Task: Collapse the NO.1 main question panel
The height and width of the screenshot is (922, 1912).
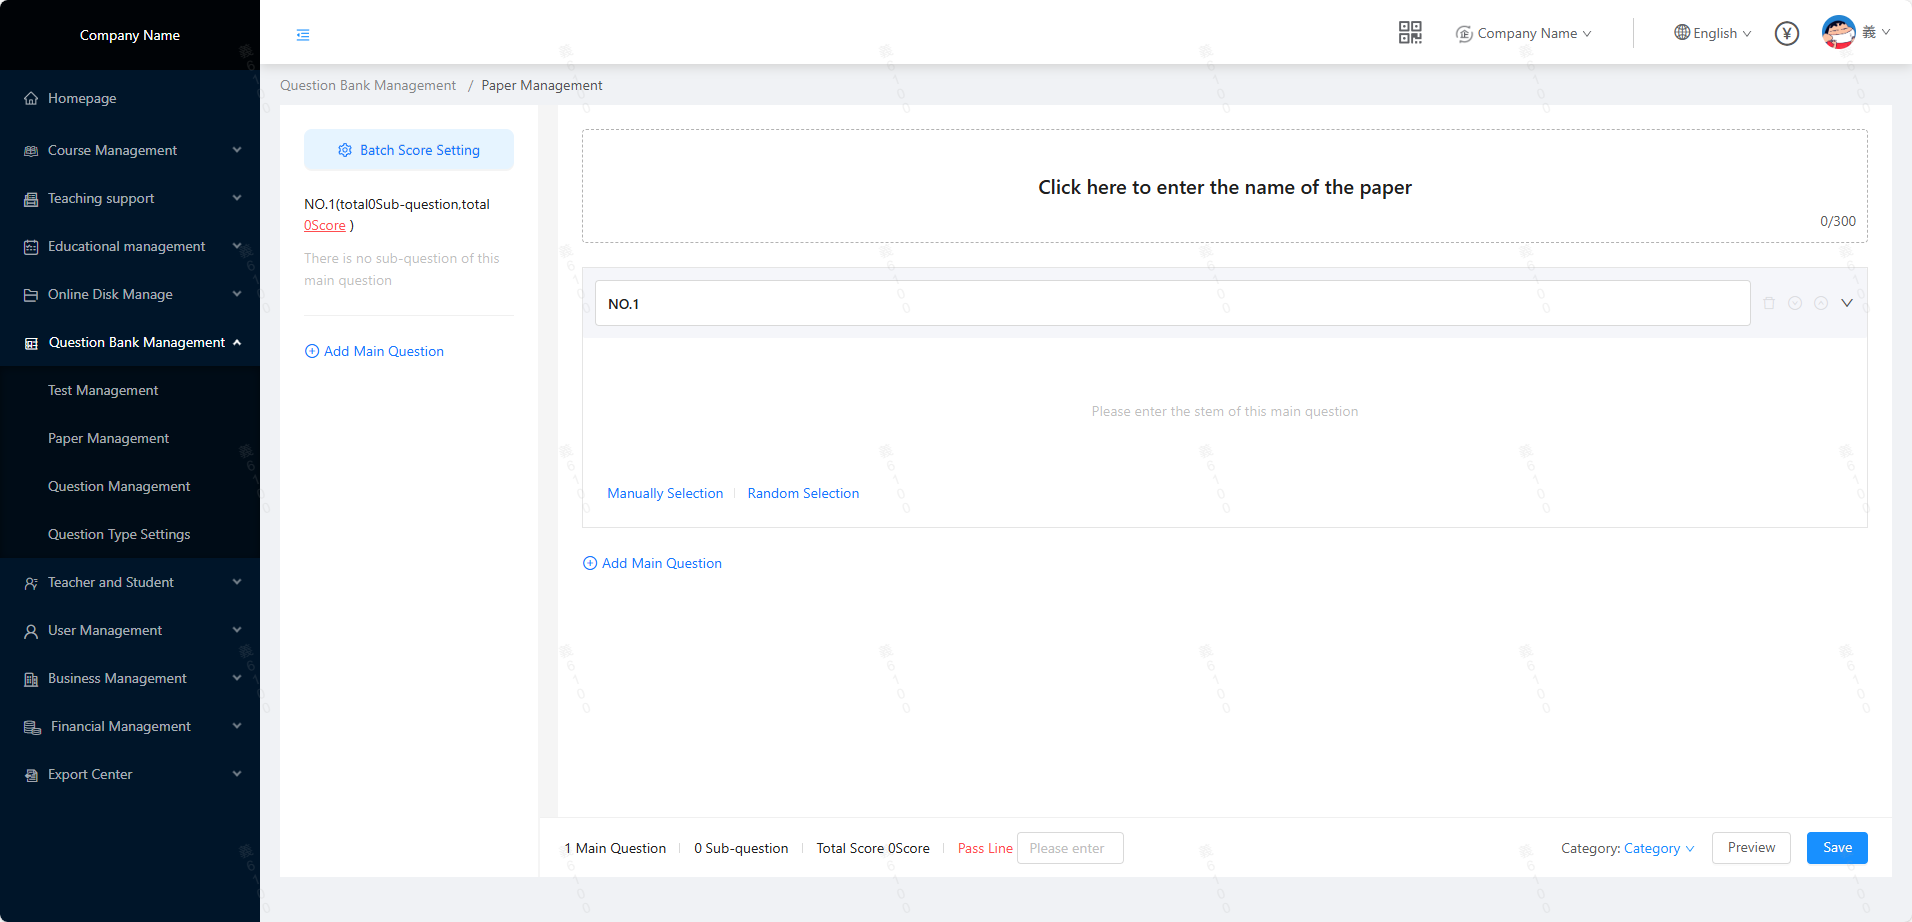Action: 1847,303
